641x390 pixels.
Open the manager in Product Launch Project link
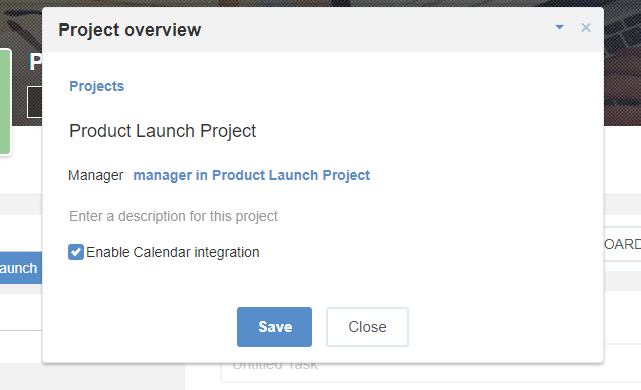tap(251, 175)
